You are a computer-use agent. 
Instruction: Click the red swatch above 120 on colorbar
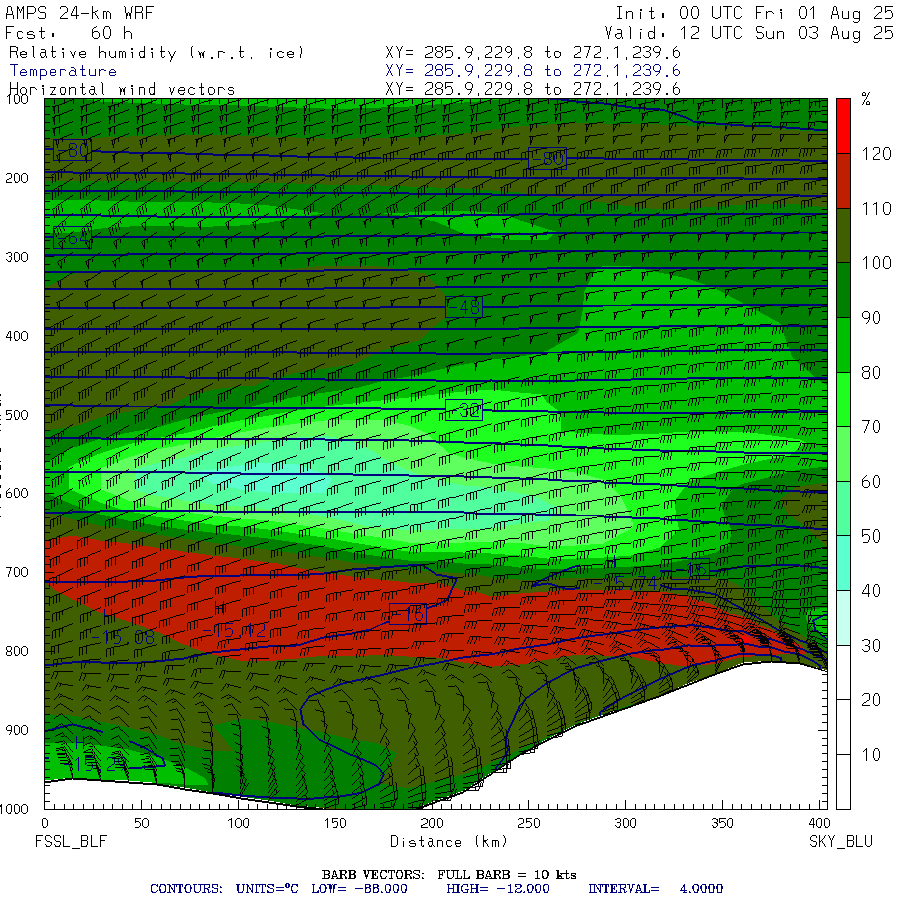pyautogui.click(x=843, y=126)
